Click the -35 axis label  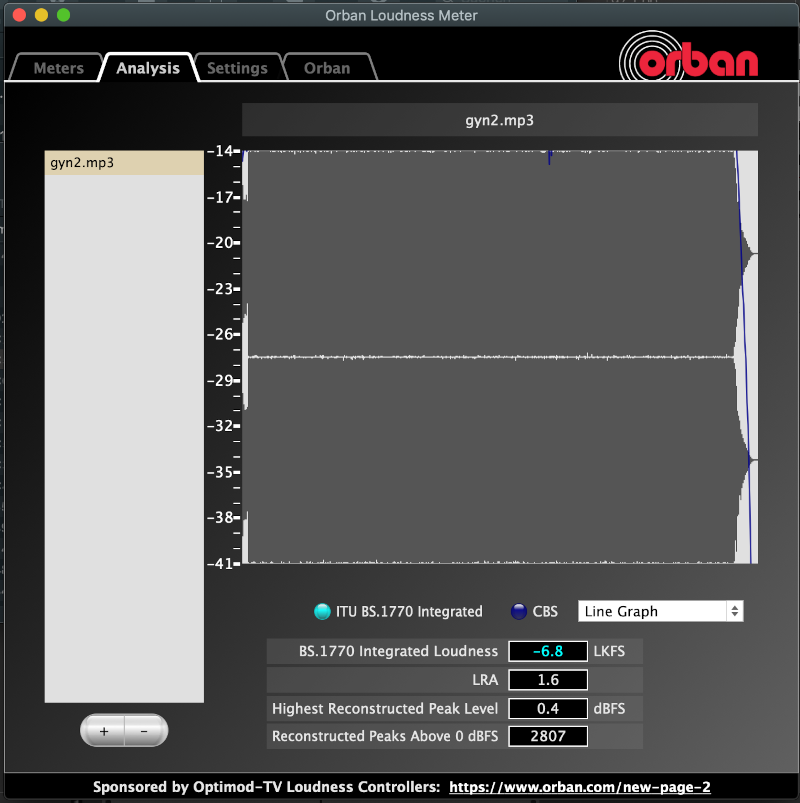pos(220,472)
